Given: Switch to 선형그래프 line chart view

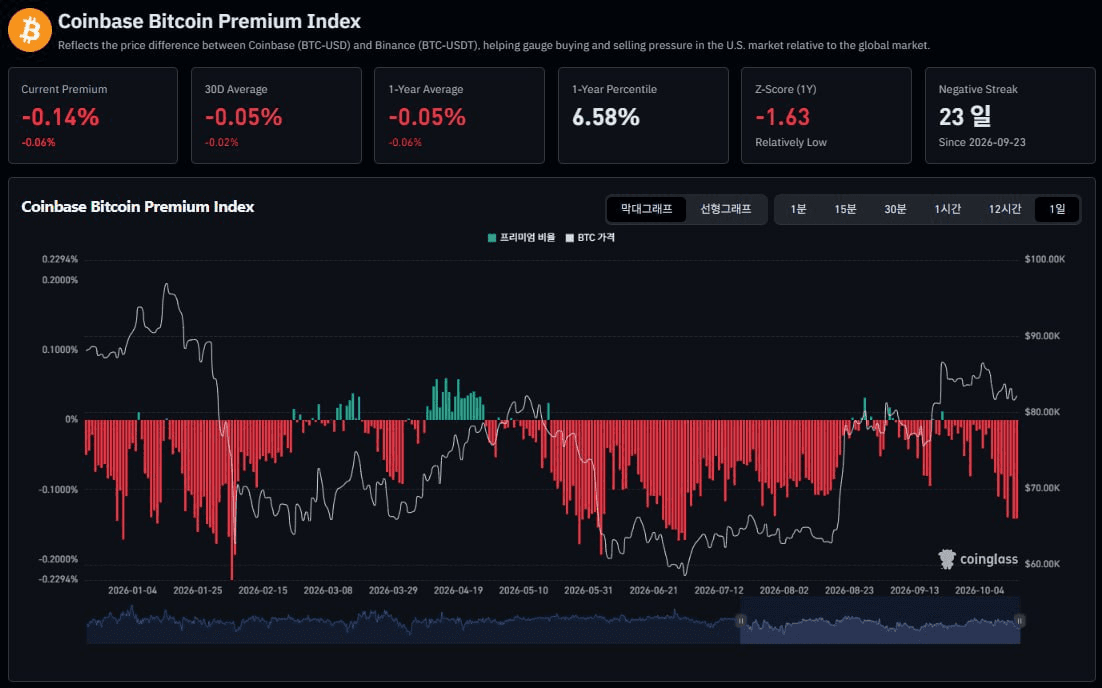Looking at the screenshot, I should (725, 209).
